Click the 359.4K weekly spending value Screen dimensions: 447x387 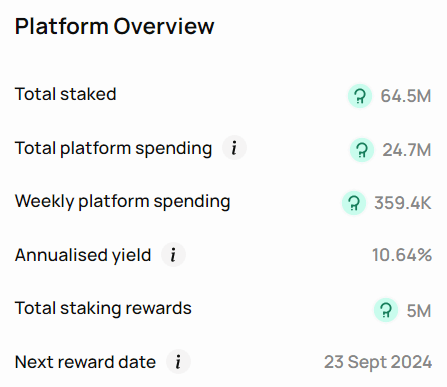click(403, 203)
